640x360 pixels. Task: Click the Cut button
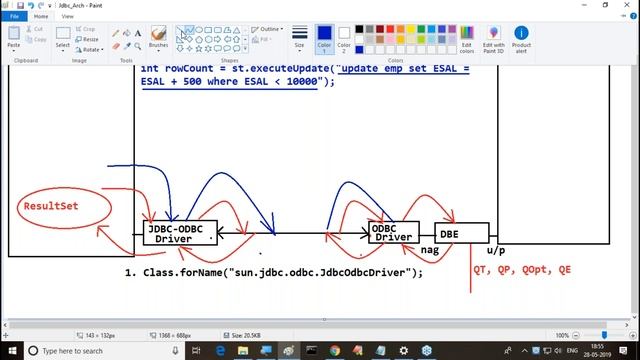35,29
